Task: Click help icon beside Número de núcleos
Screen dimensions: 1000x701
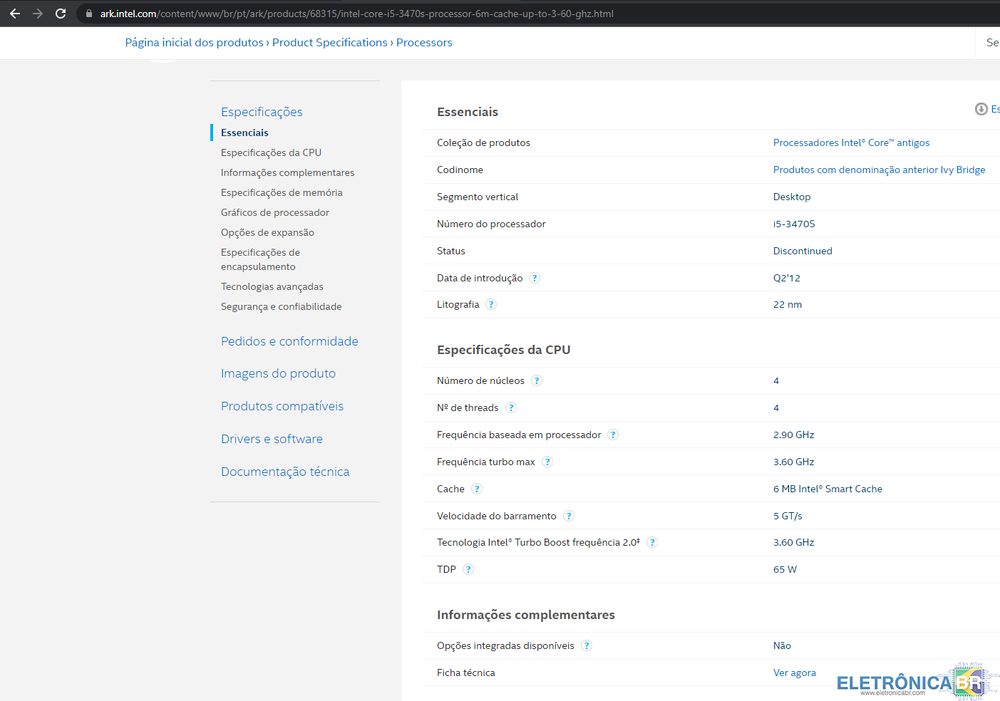Action: 537,381
